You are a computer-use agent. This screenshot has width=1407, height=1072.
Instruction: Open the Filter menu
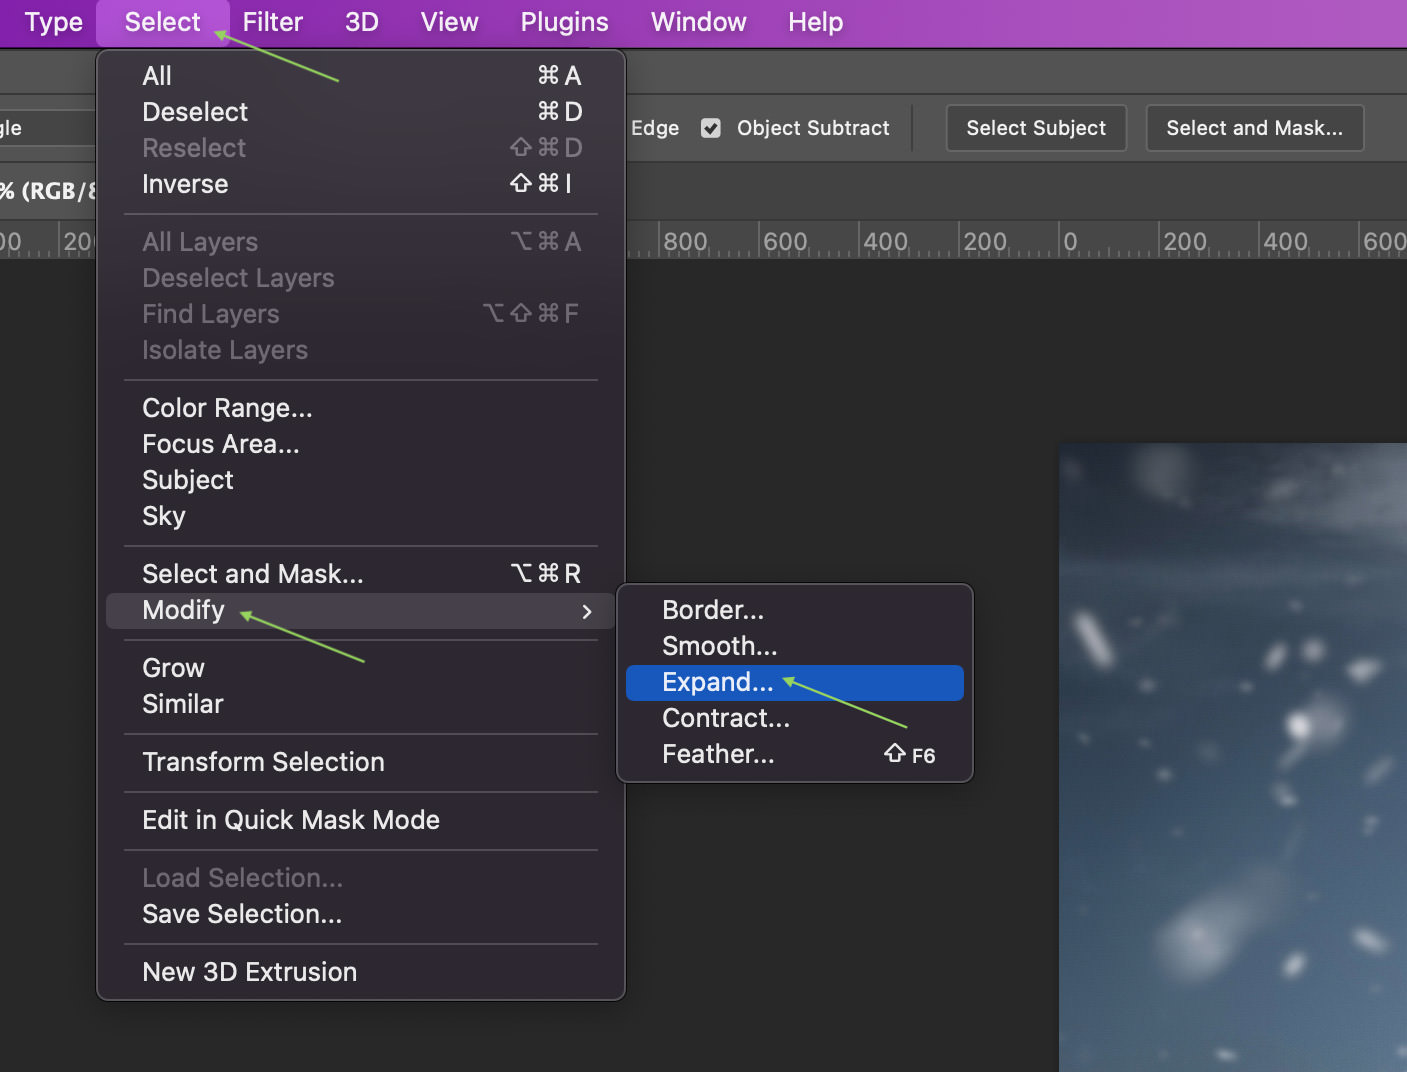coord(271,22)
